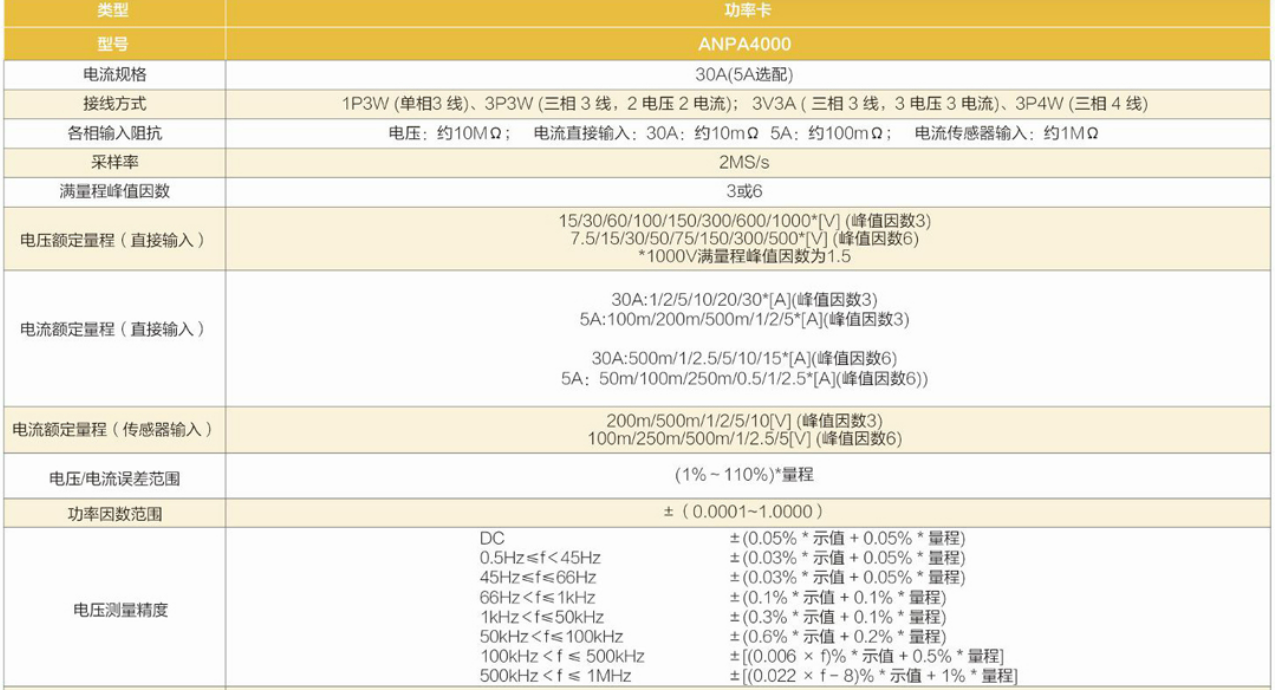Select the 采样率 row label
Screen dimensions: 1275x690
pyautogui.click(x=113, y=162)
